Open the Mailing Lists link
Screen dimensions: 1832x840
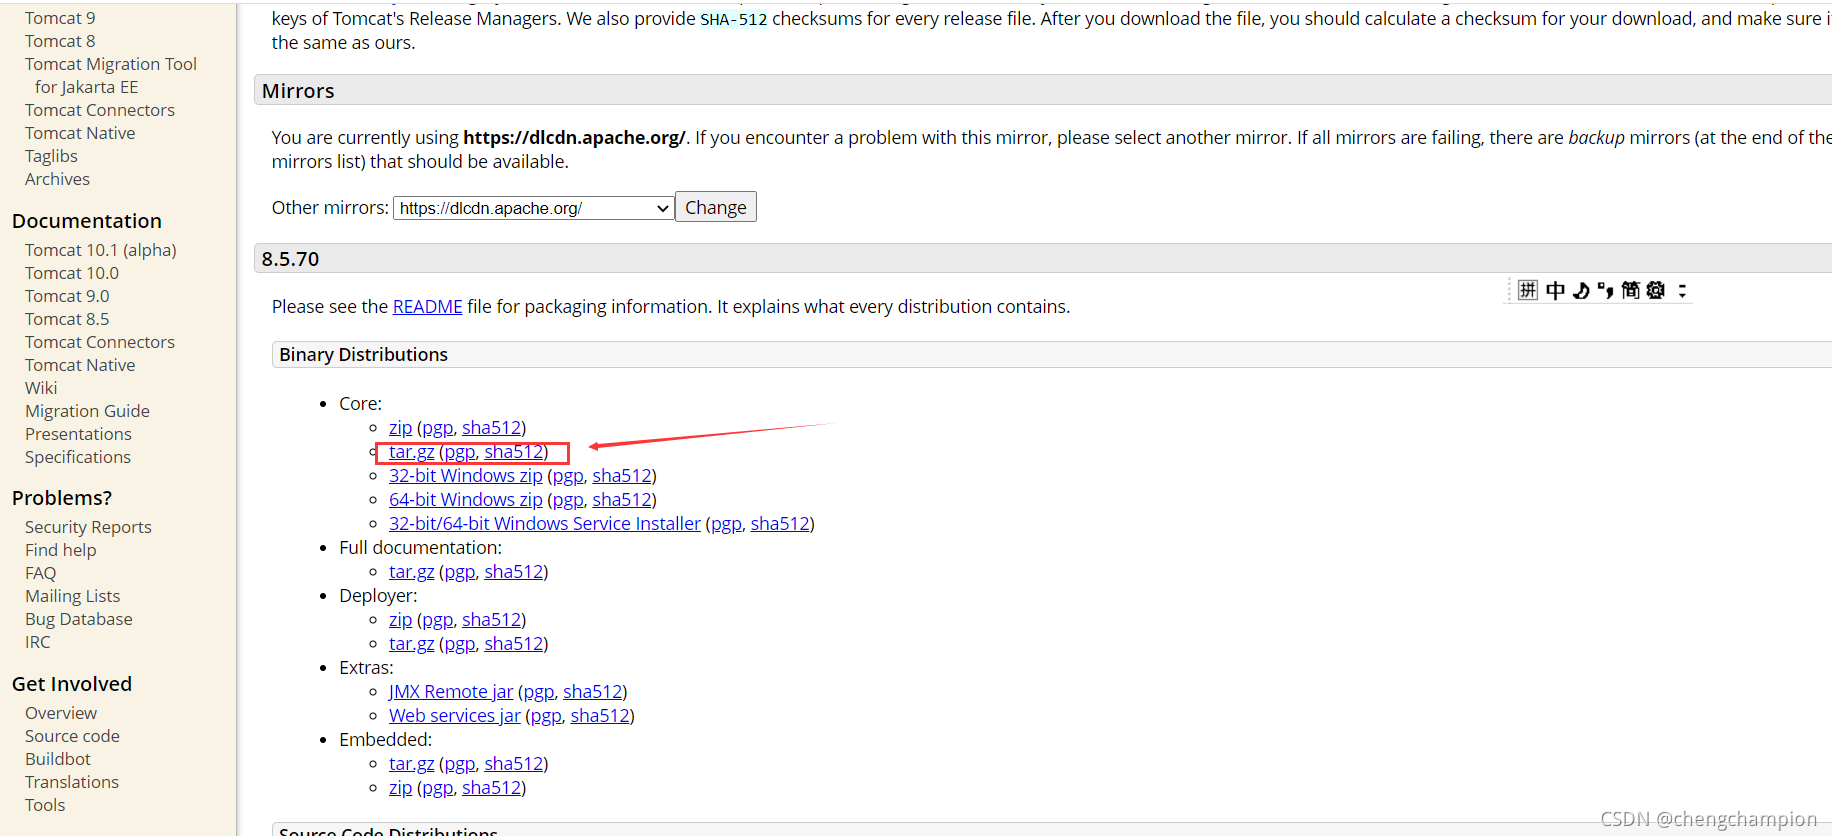point(72,596)
